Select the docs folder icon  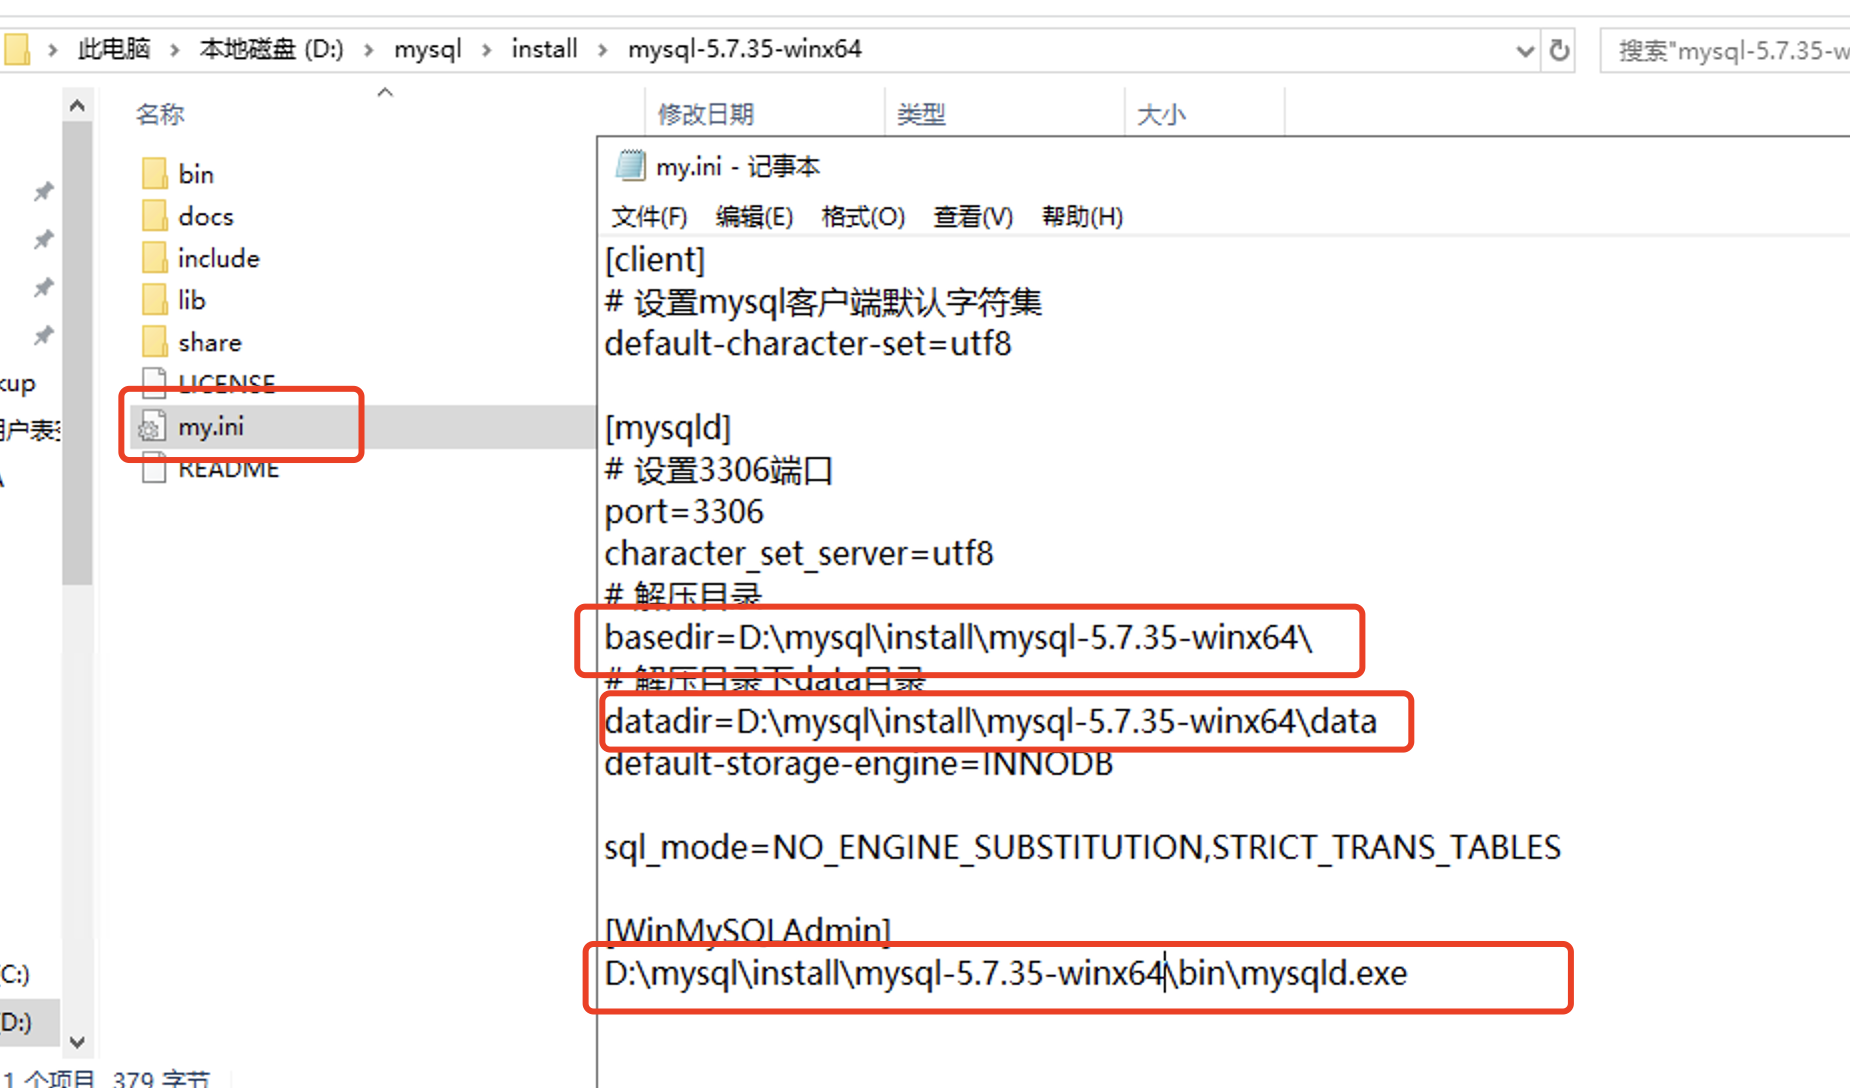154,215
